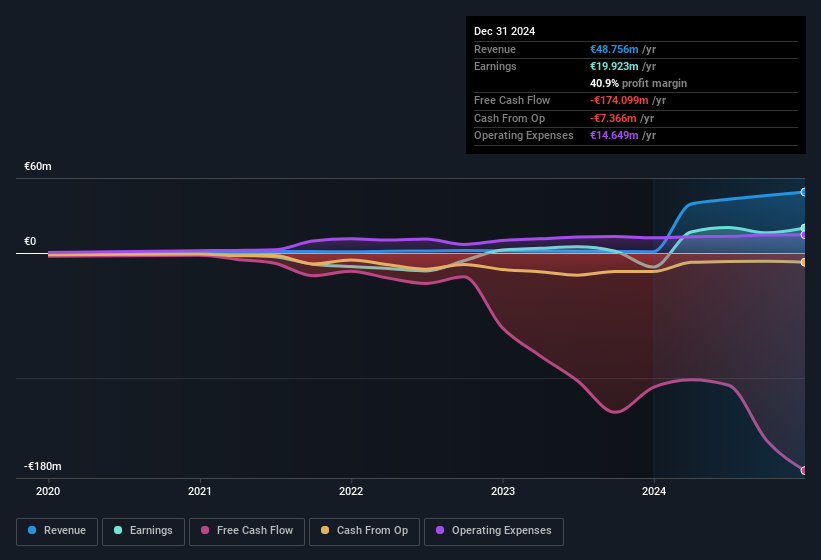
Task: Click the pink Free Cash Flow endpoint marker
Action: pos(803,470)
